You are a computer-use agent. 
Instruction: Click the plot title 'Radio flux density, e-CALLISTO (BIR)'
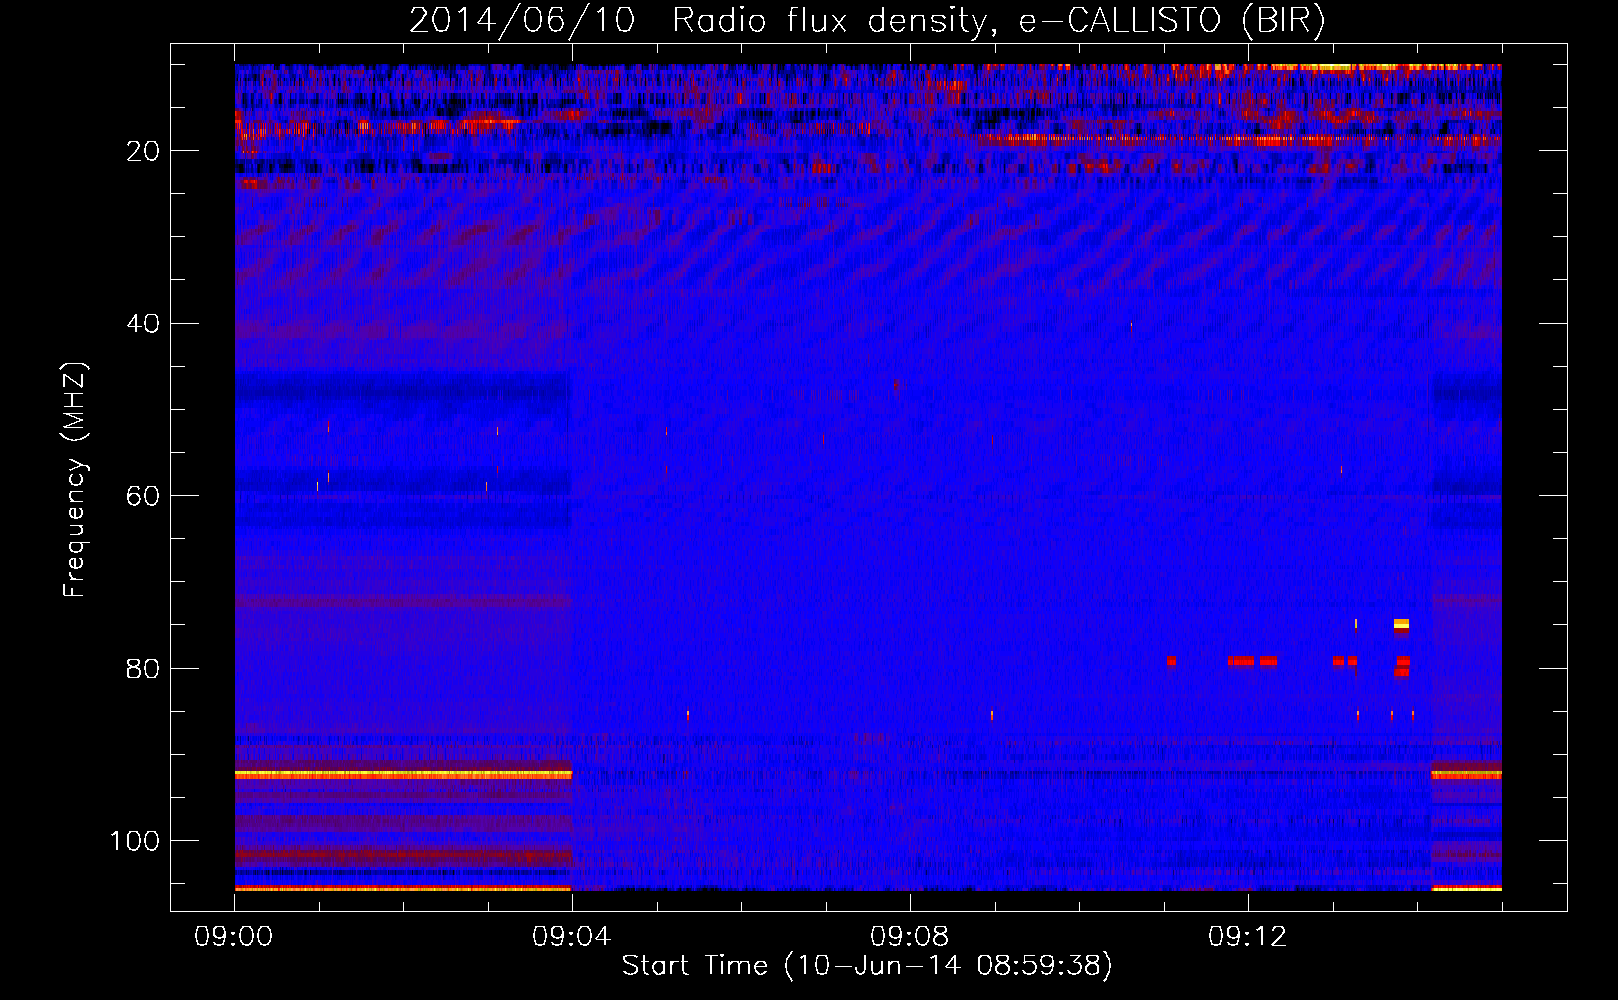point(998,21)
